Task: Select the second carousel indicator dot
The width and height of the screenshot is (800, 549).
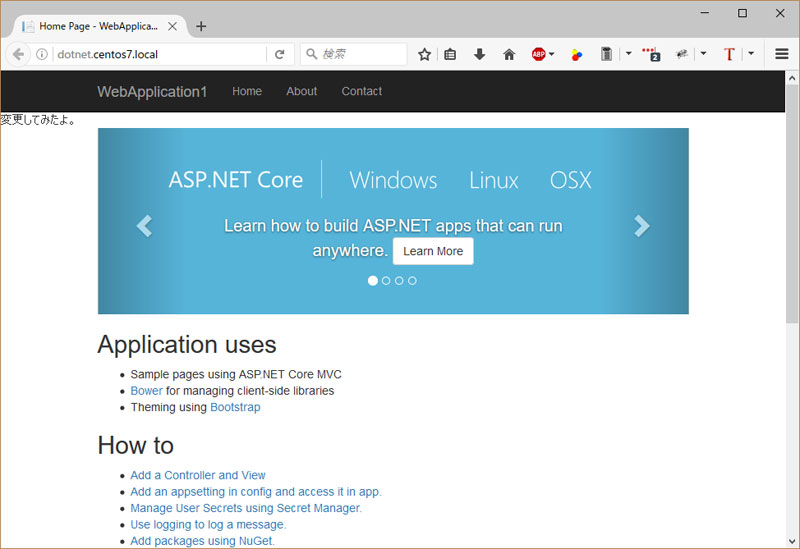Action: click(x=386, y=281)
